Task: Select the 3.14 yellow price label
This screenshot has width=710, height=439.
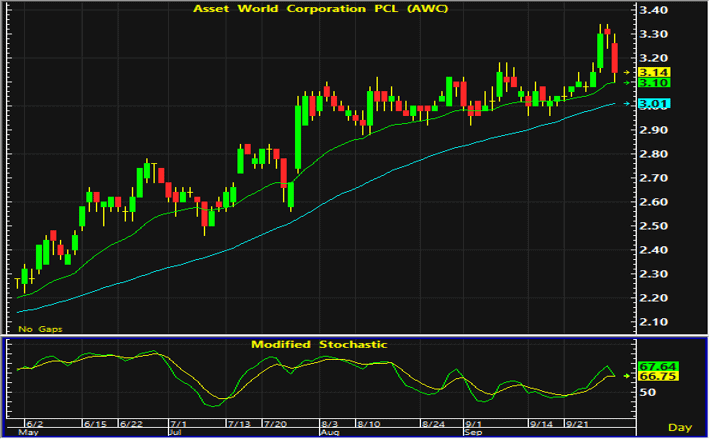Action: point(654,72)
